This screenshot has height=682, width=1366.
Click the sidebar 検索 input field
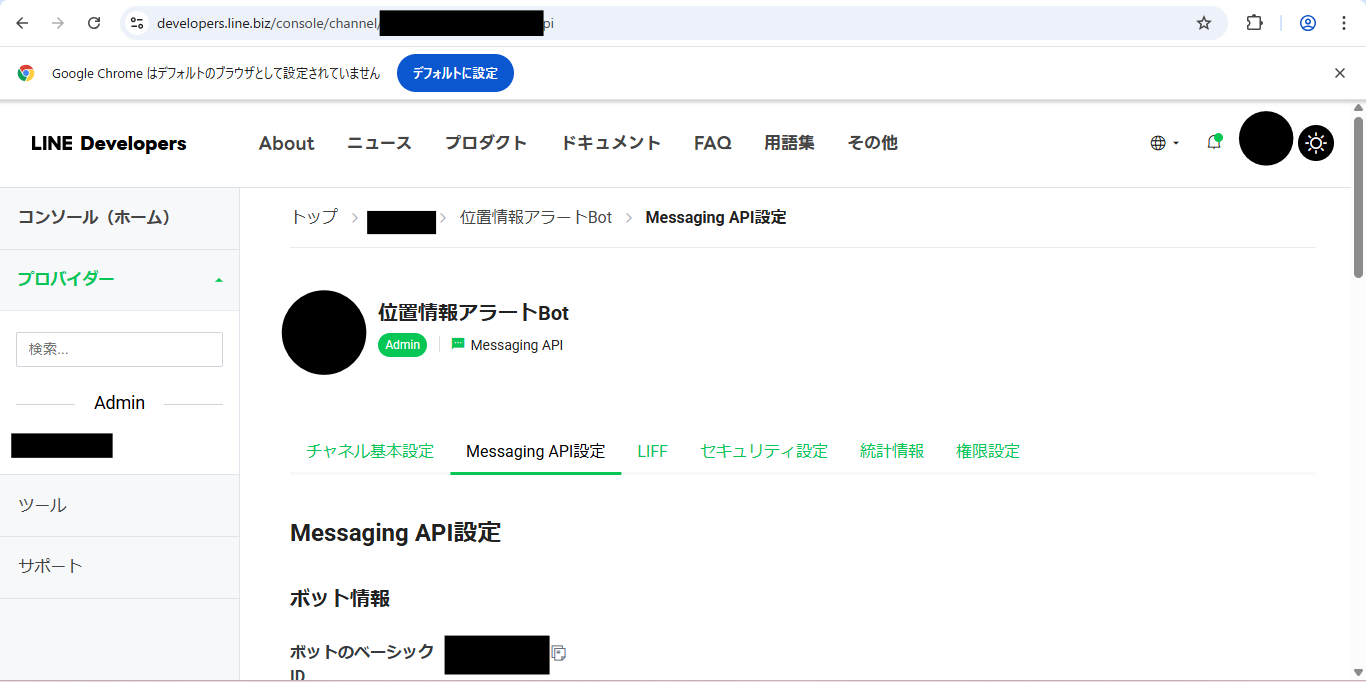119,349
